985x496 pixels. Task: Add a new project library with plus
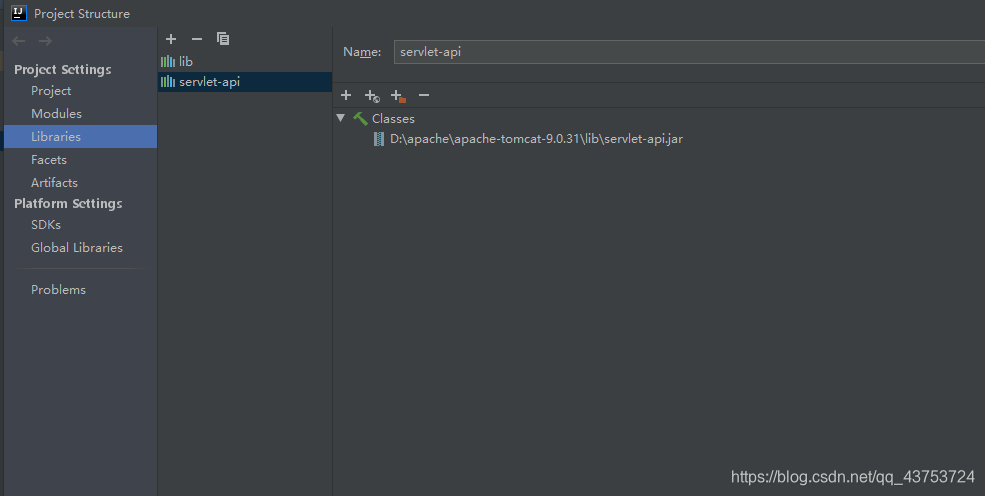[x=171, y=39]
